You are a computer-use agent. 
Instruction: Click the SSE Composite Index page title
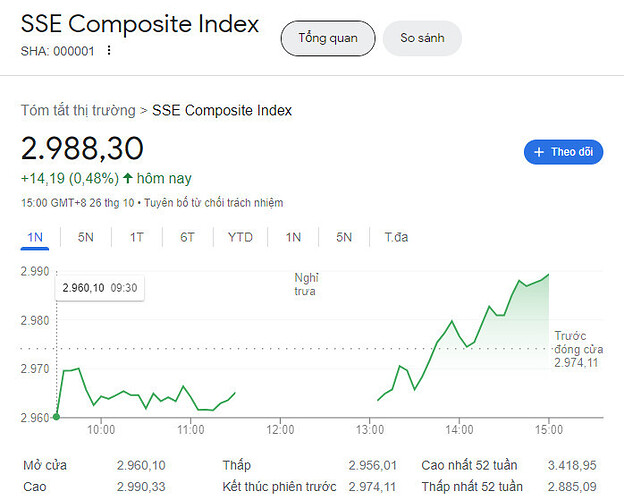coord(140,24)
